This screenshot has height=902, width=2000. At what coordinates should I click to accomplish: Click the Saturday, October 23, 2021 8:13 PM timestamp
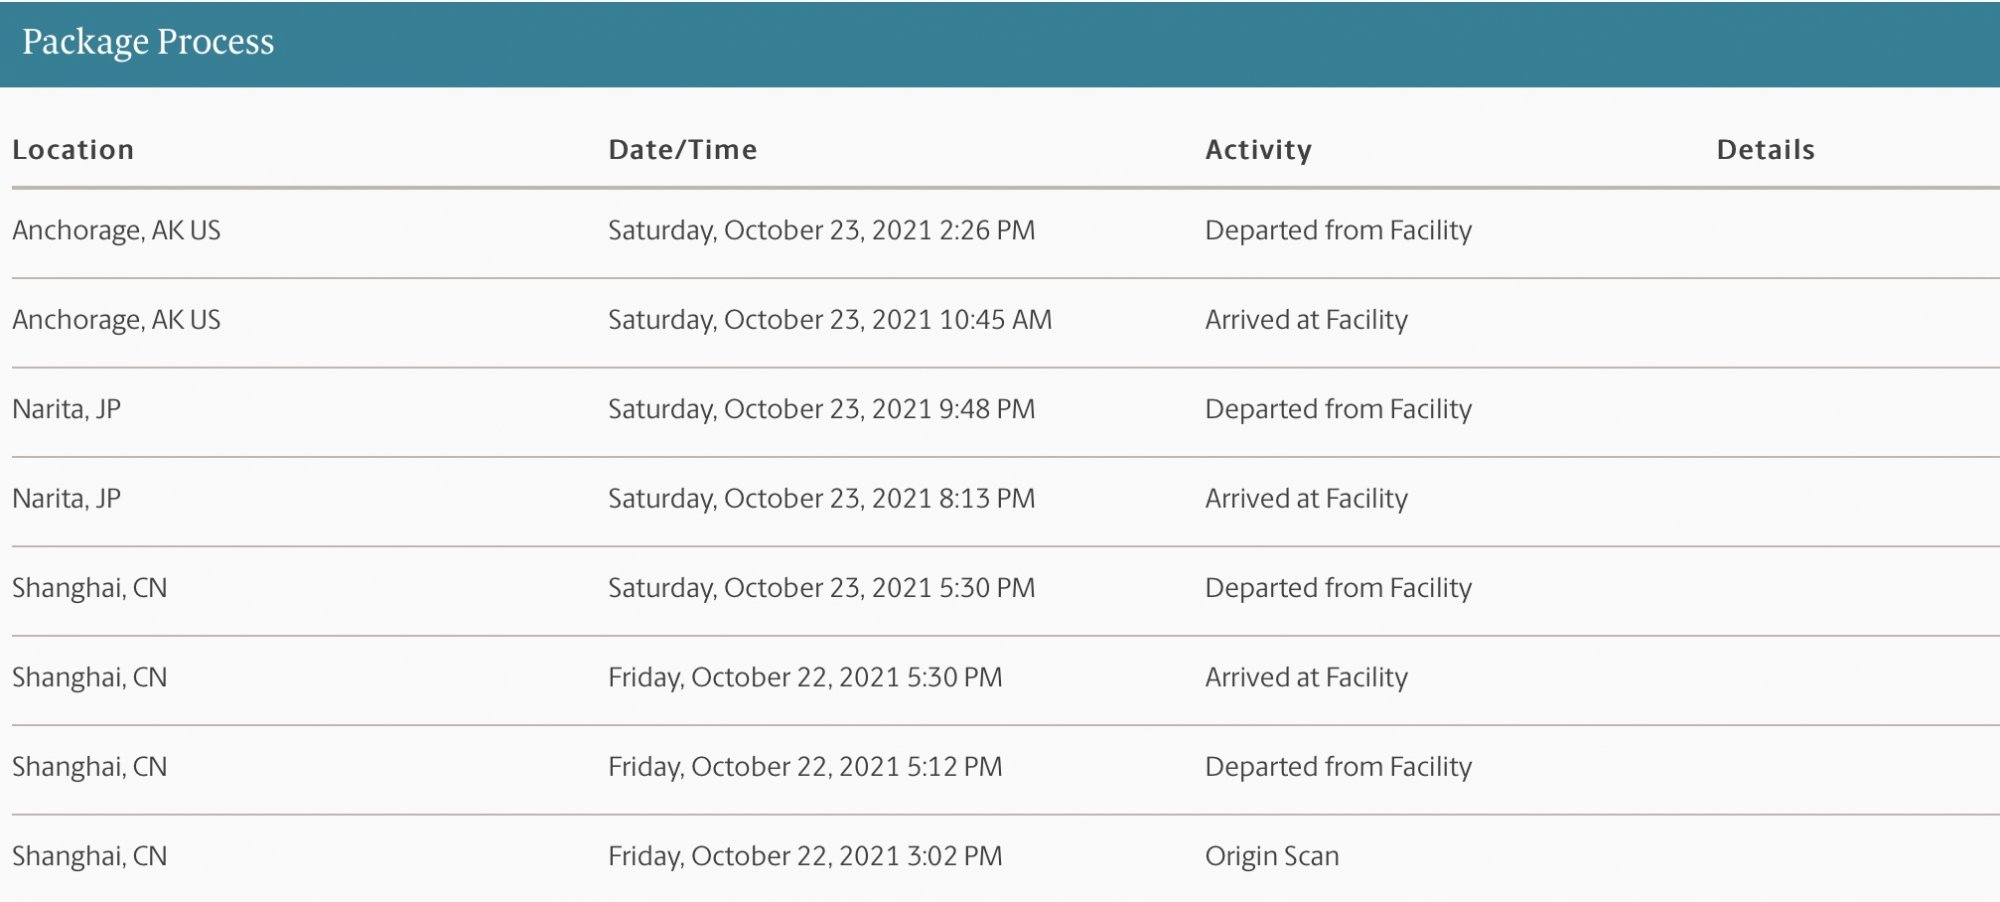(821, 499)
